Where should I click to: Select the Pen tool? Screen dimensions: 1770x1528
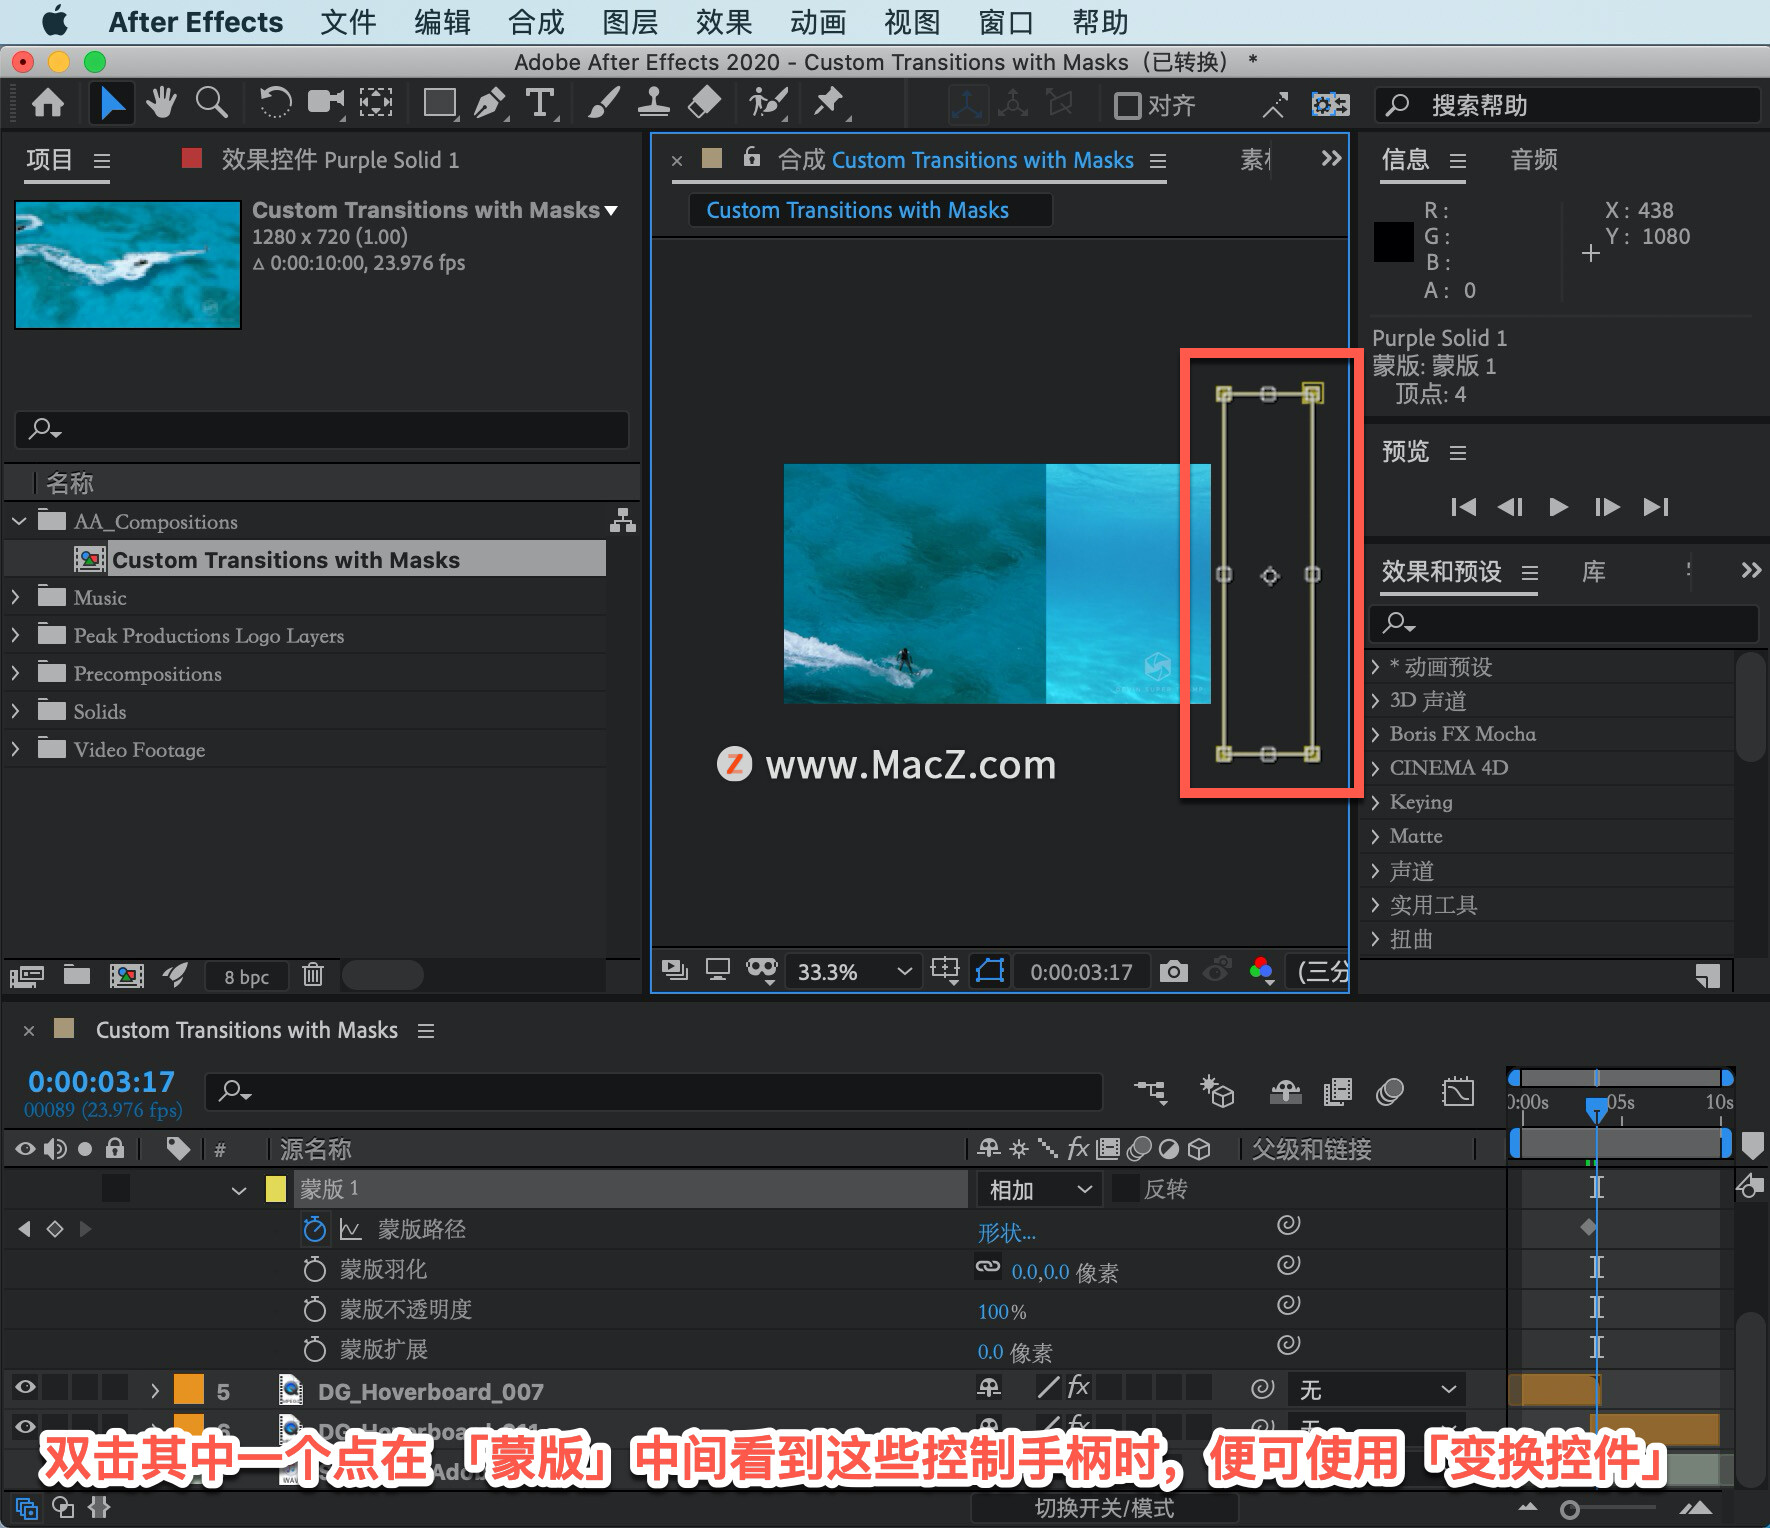(x=490, y=103)
